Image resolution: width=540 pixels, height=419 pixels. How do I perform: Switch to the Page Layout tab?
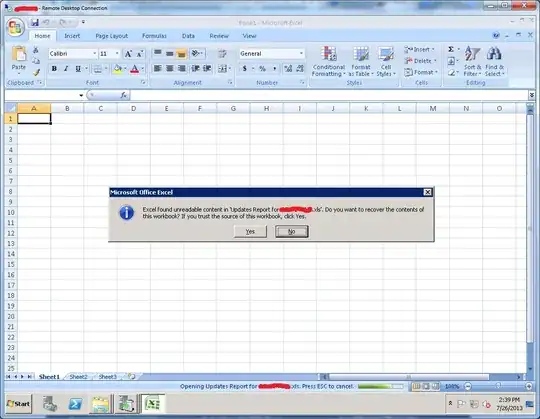coord(112,36)
